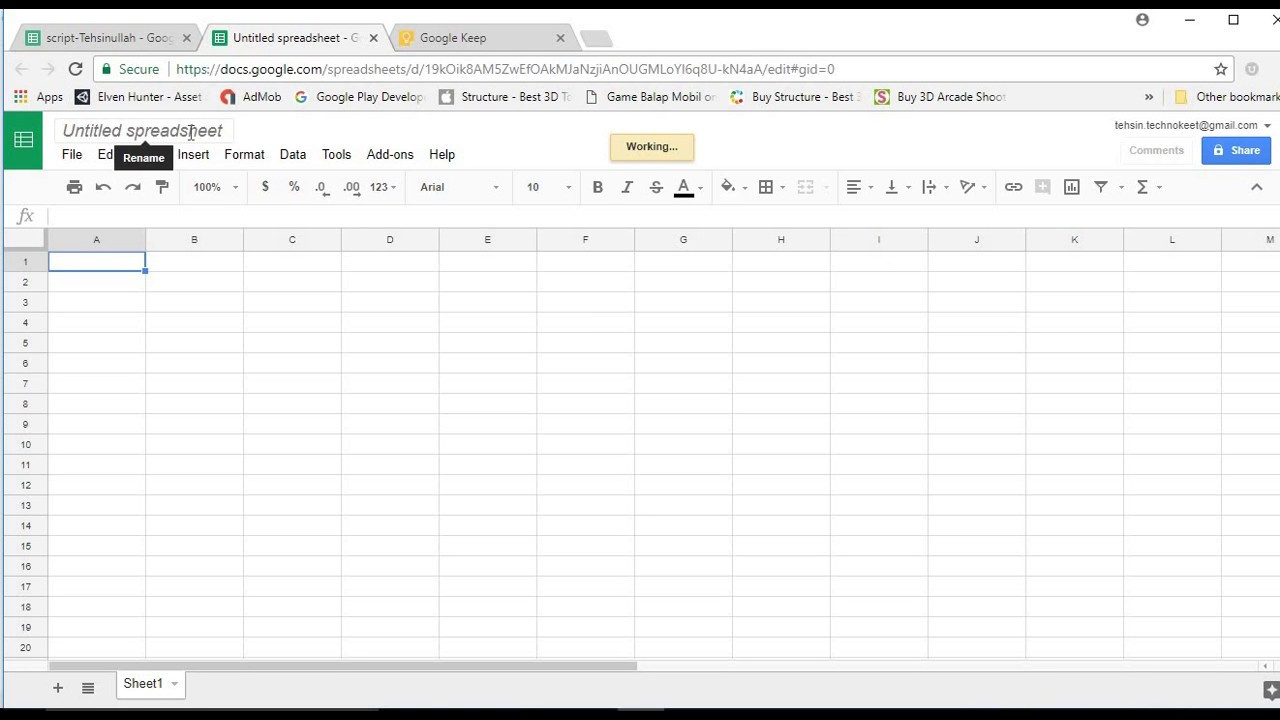This screenshot has height=720, width=1280.
Task: Open the font size dropdown
Action: (x=545, y=187)
